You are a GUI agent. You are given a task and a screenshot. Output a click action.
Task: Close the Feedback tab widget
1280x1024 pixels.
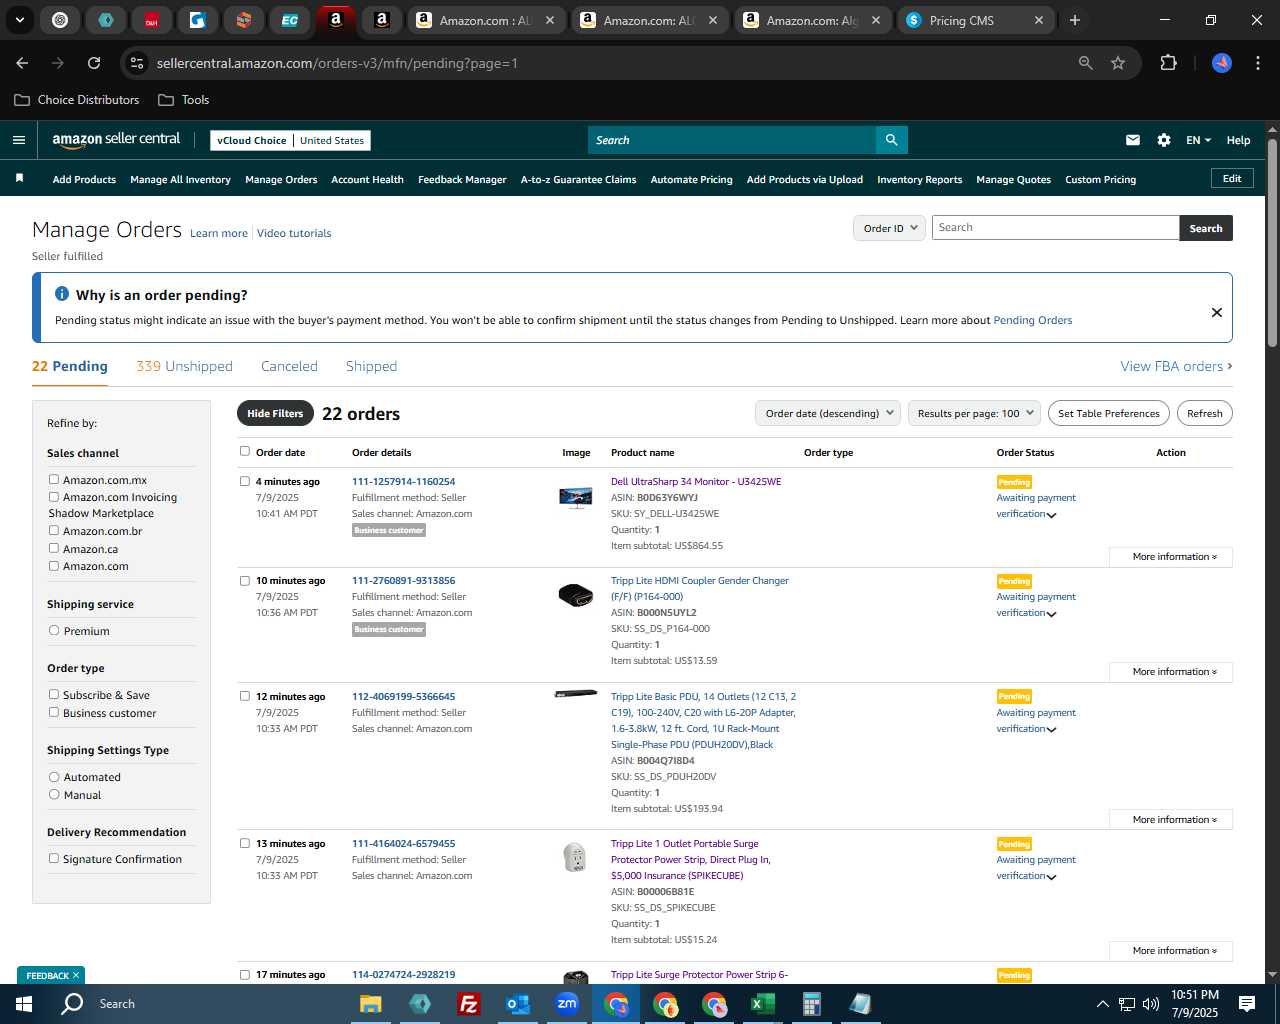[75, 975]
